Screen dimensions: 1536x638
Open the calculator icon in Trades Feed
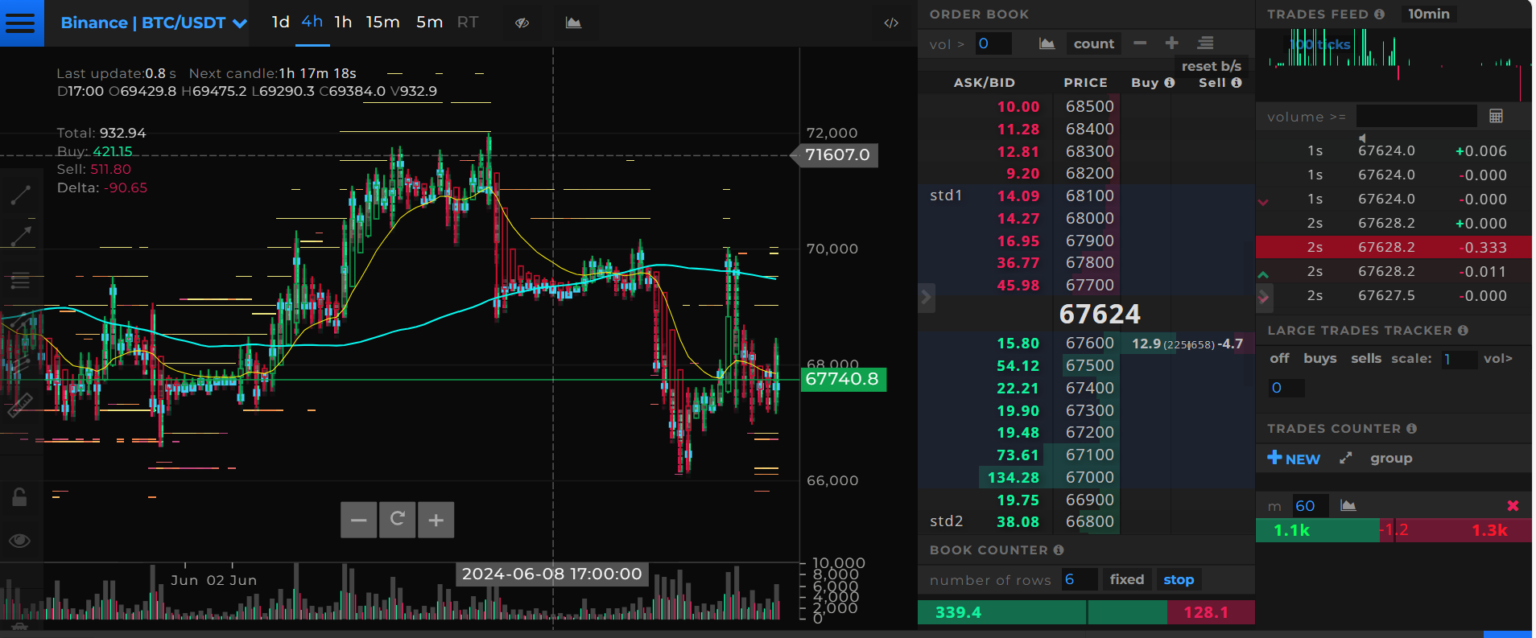(1497, 115)
